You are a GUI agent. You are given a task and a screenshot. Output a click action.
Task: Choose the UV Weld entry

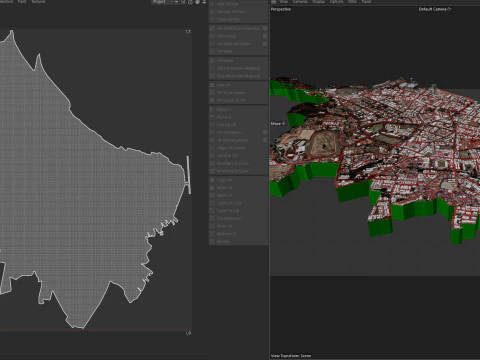pos(238,51)
